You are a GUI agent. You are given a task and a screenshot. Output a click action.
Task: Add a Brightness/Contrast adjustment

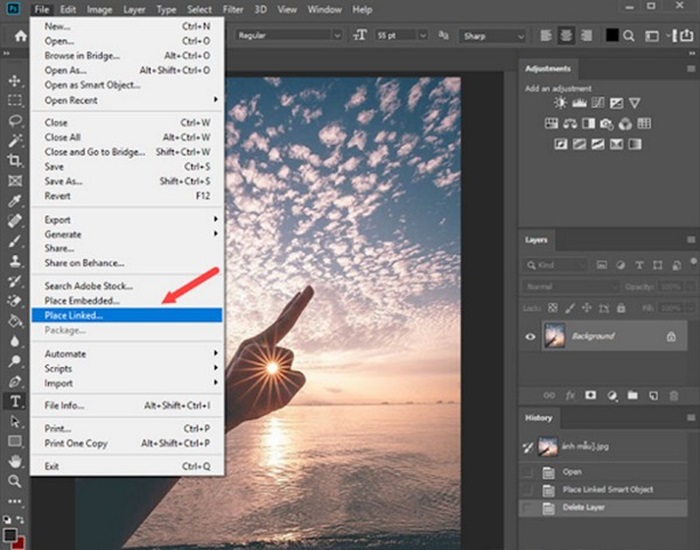(x=560, y=103)
